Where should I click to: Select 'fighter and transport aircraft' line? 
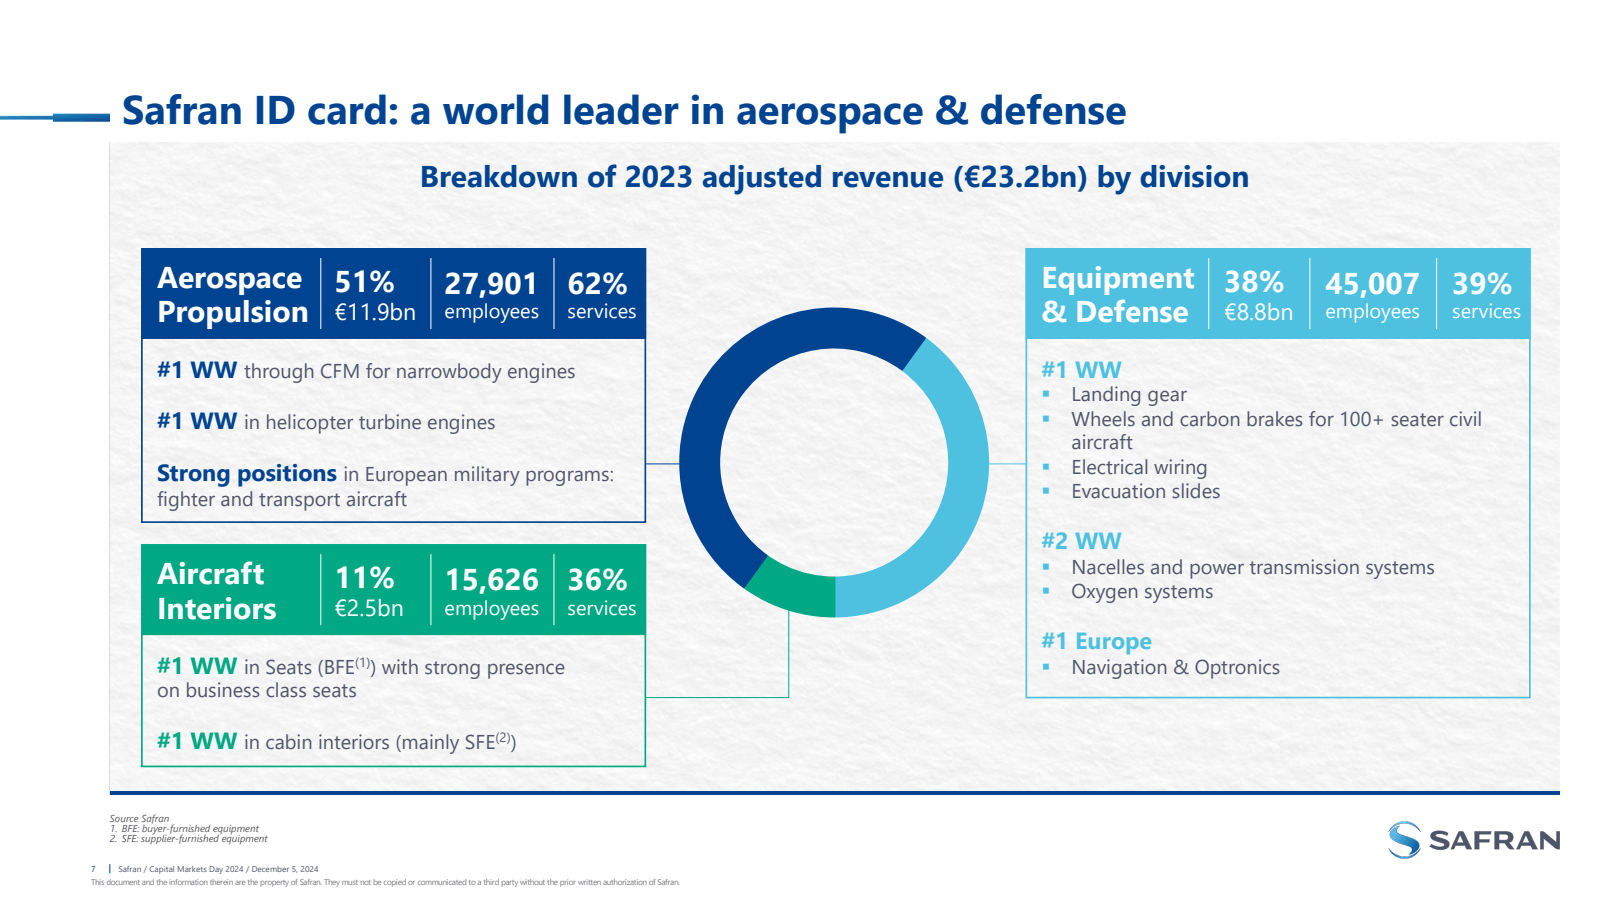click(282, 499)
